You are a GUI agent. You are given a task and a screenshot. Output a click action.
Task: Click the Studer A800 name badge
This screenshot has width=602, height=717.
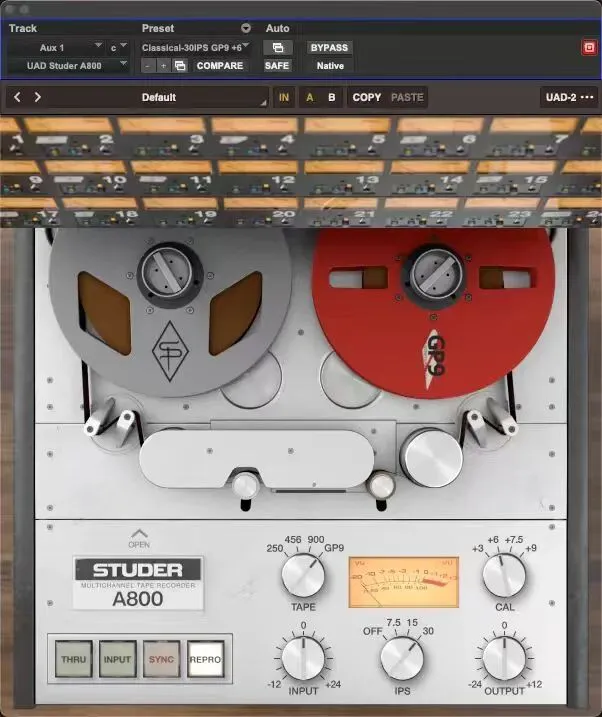click(138, 583)
